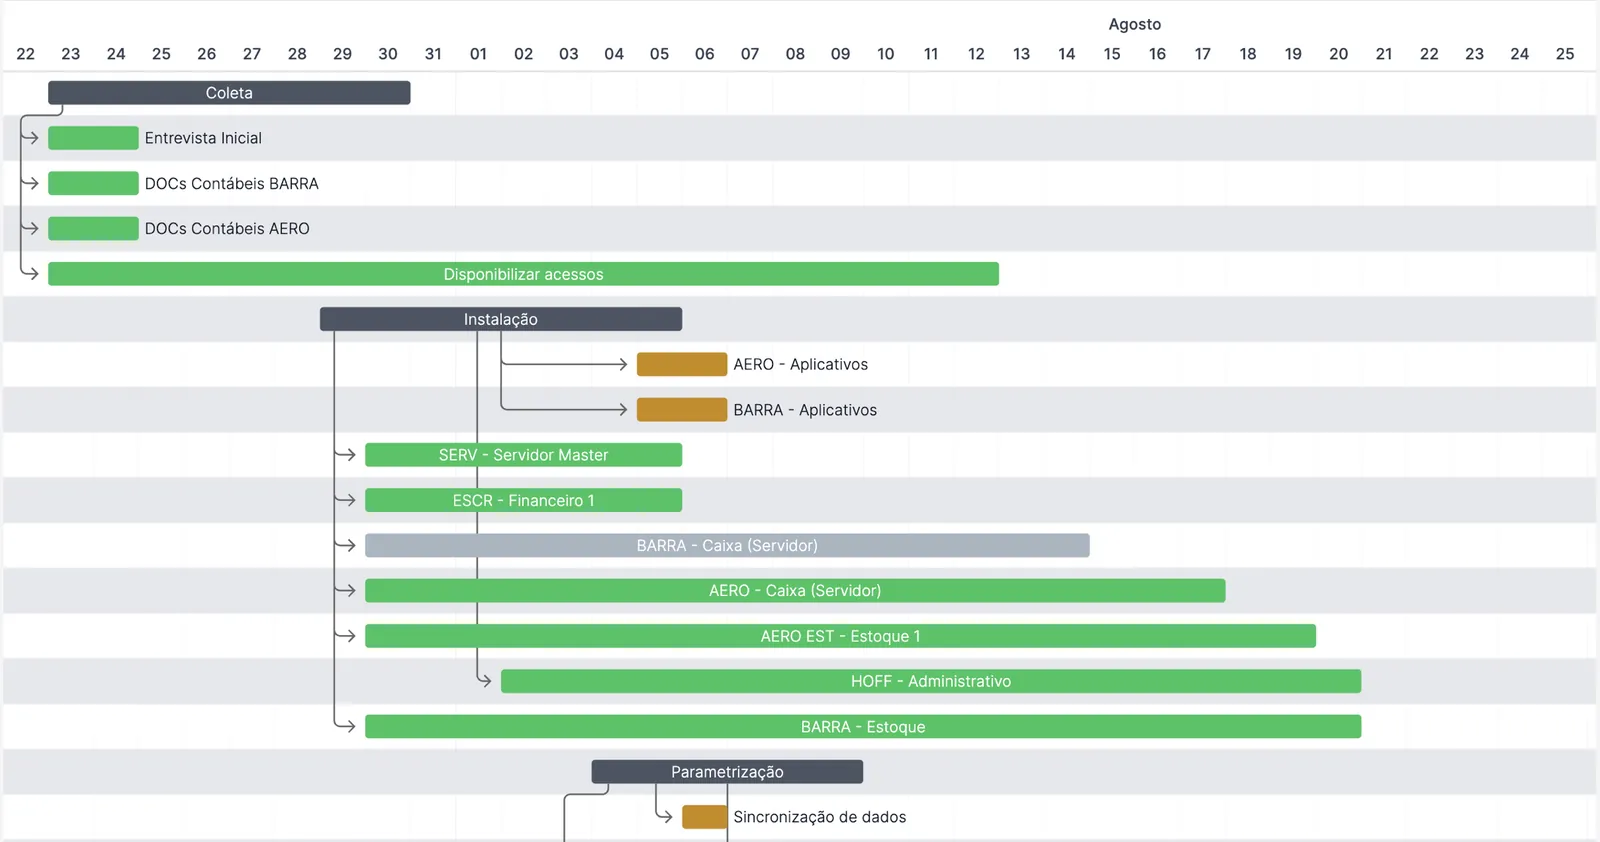Viewport: 1600px width, 842px height.
Task: Select the gray BARRA - Caixa (Servidor) bar
Action: pos(727,545)
